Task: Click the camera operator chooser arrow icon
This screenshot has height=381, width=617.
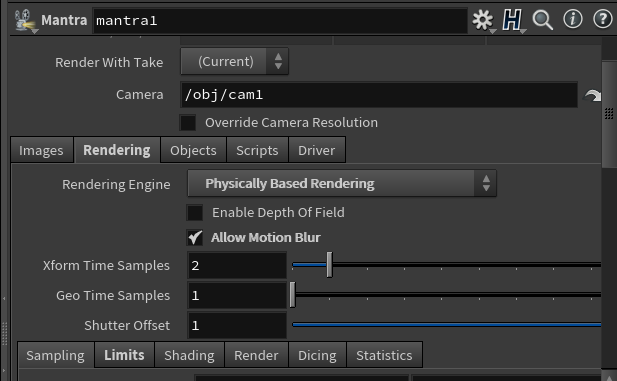Action: click(x=592, y=95)
